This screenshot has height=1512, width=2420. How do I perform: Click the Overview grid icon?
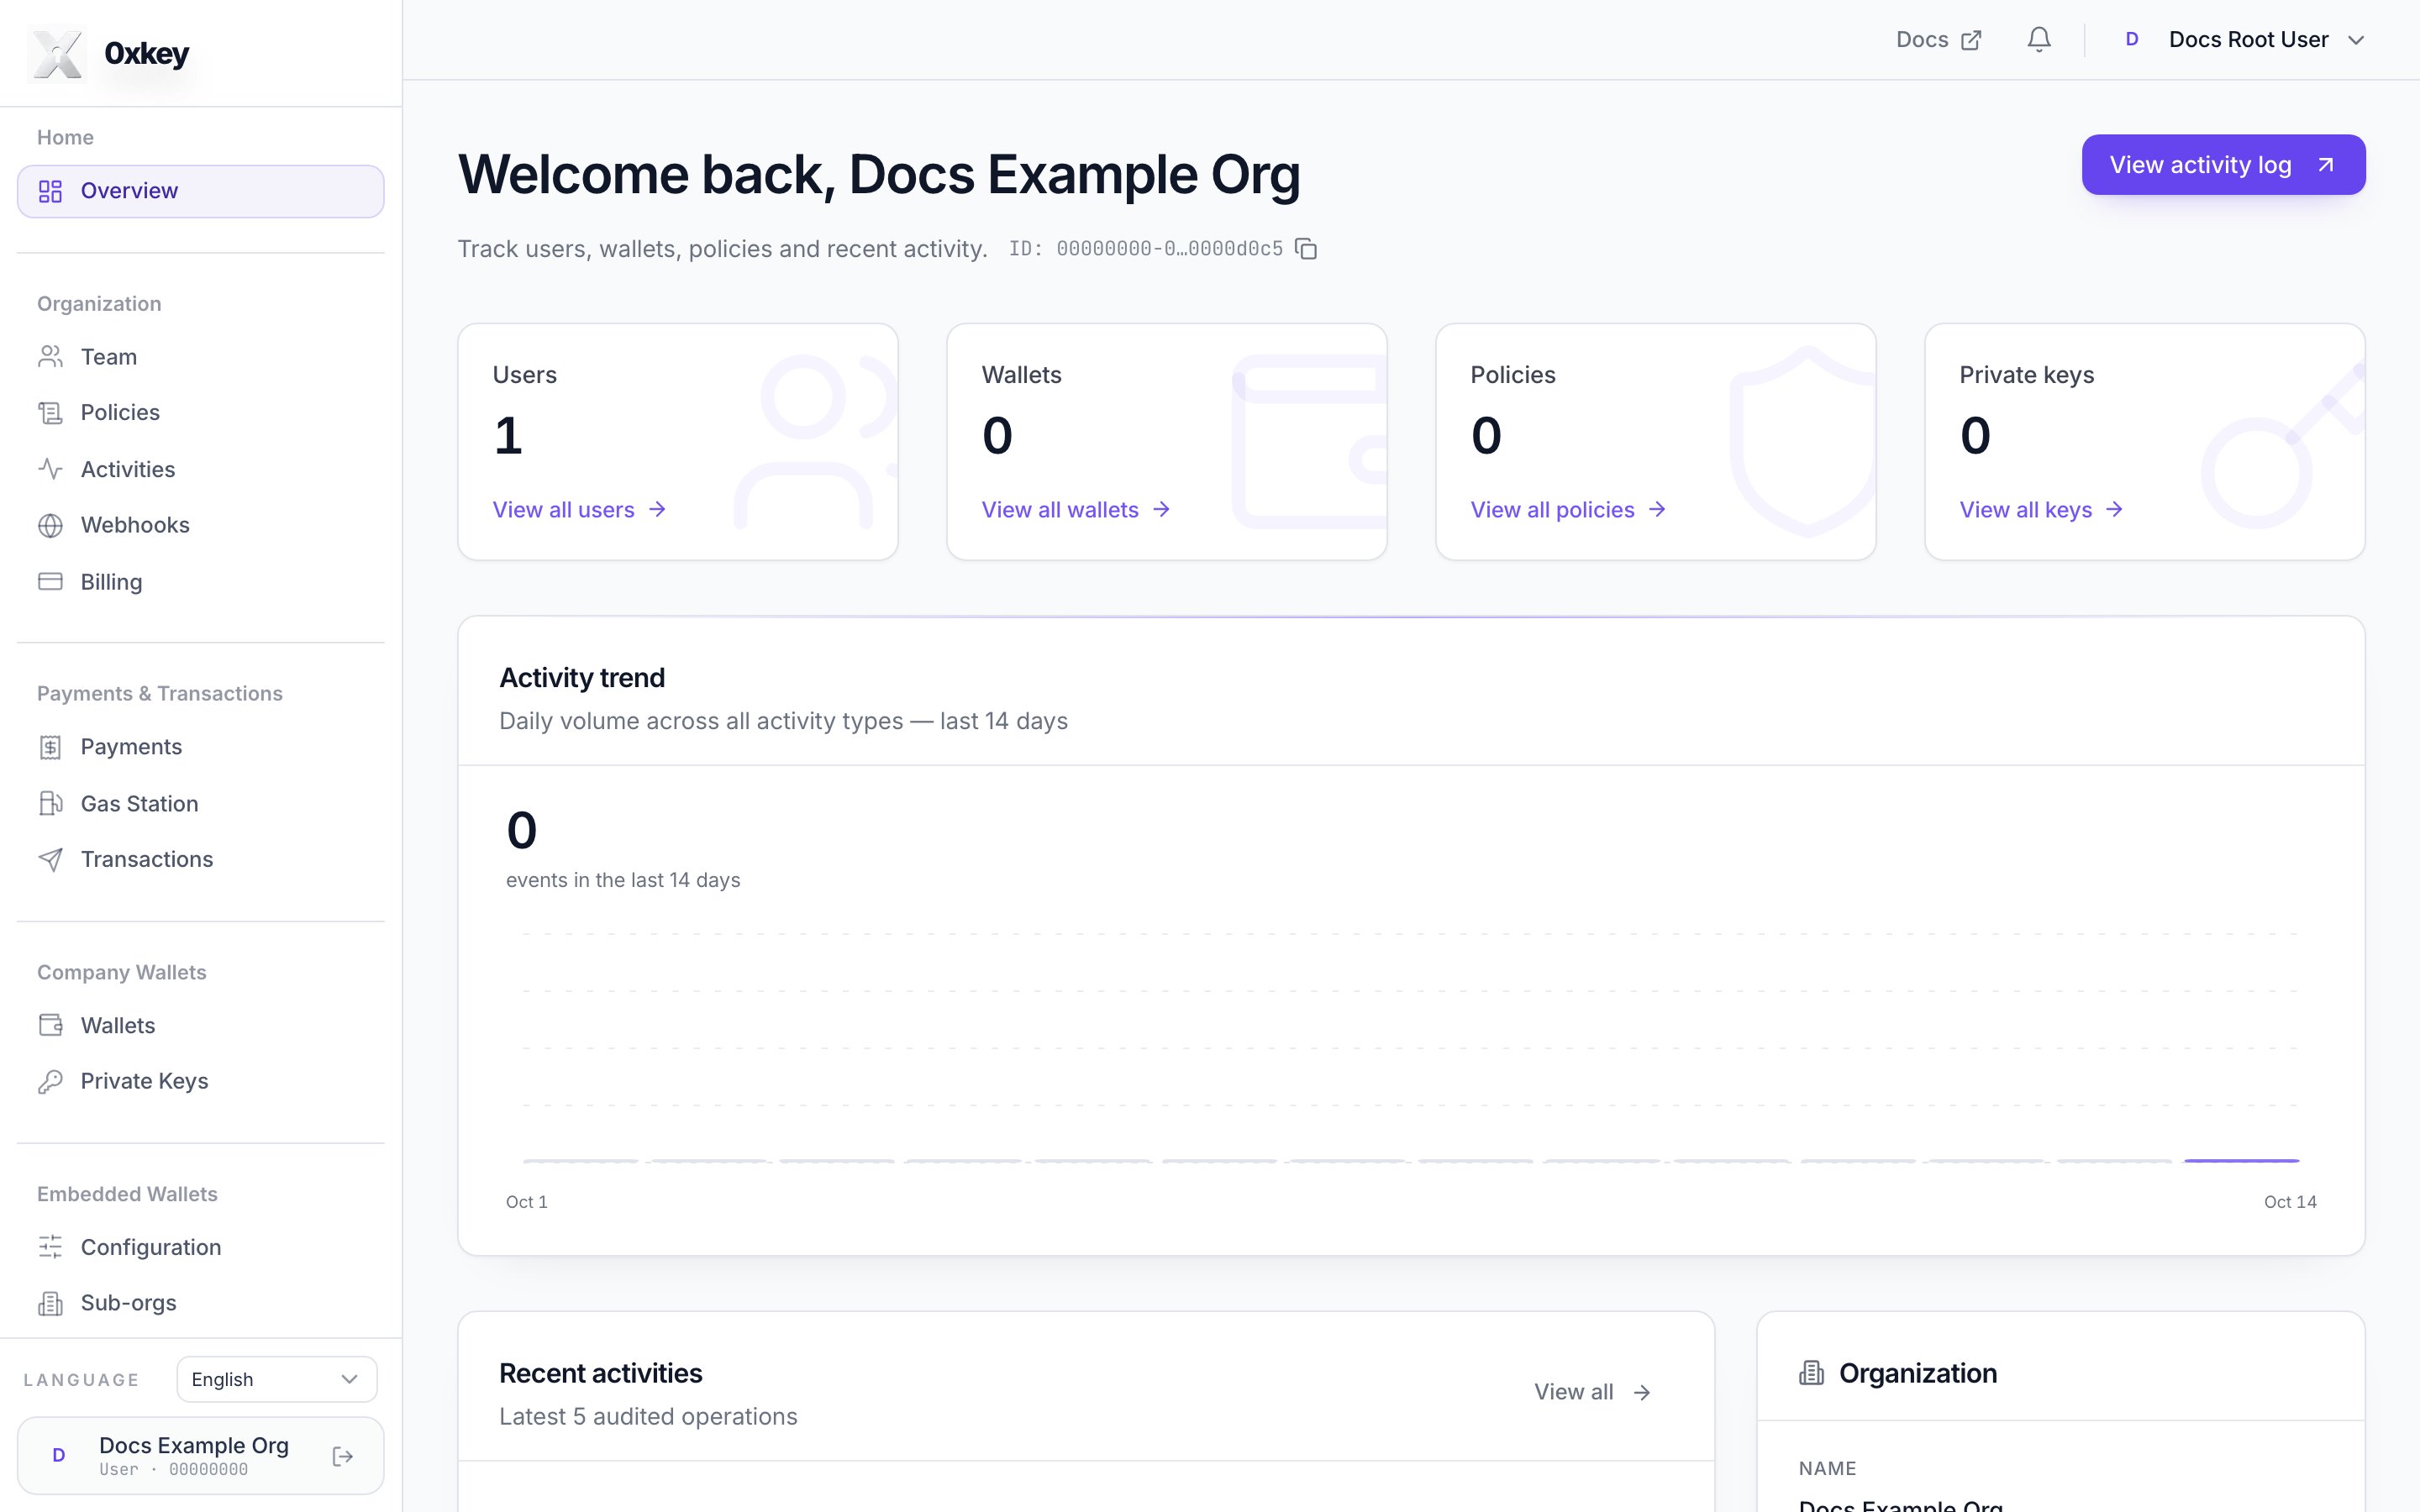(50, 191)
